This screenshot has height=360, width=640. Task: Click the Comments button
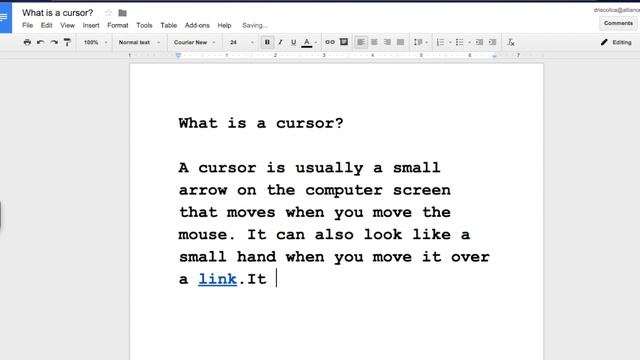click(618, 23)
